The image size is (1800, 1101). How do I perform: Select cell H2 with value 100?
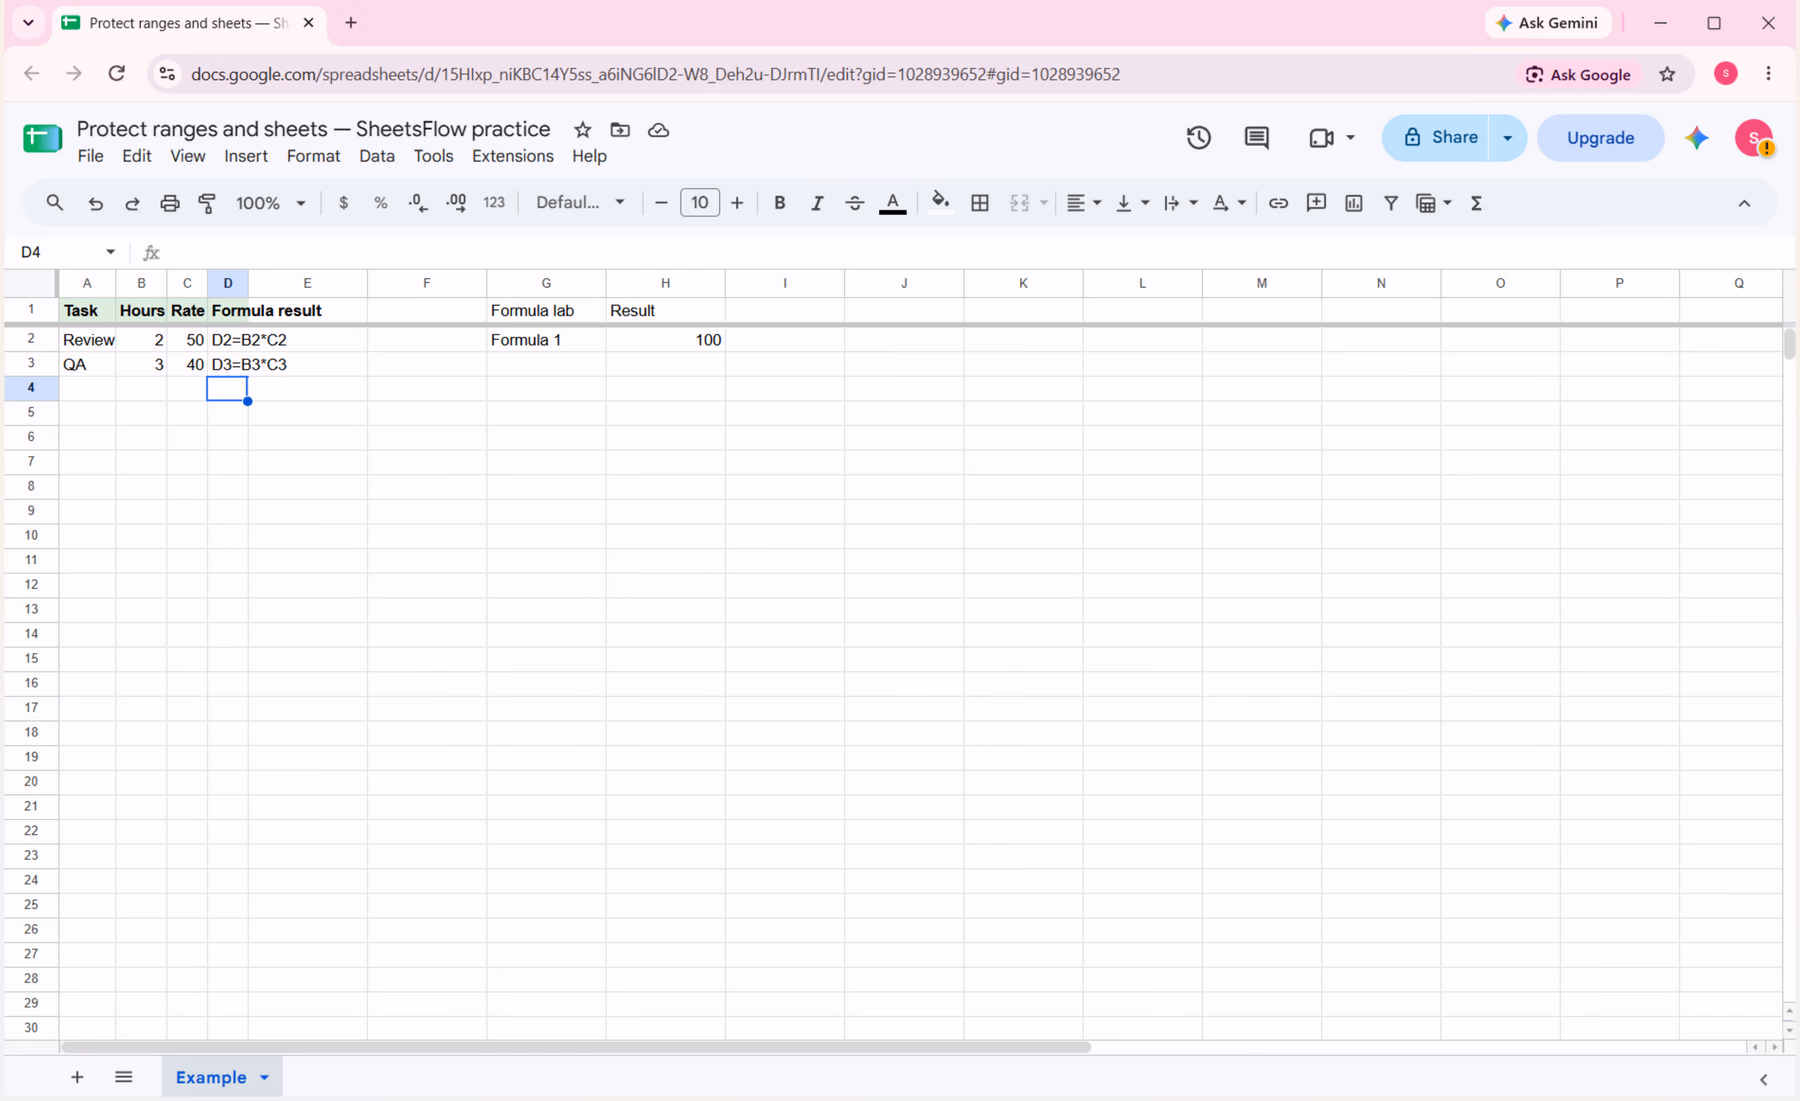(x=665, y=340)
